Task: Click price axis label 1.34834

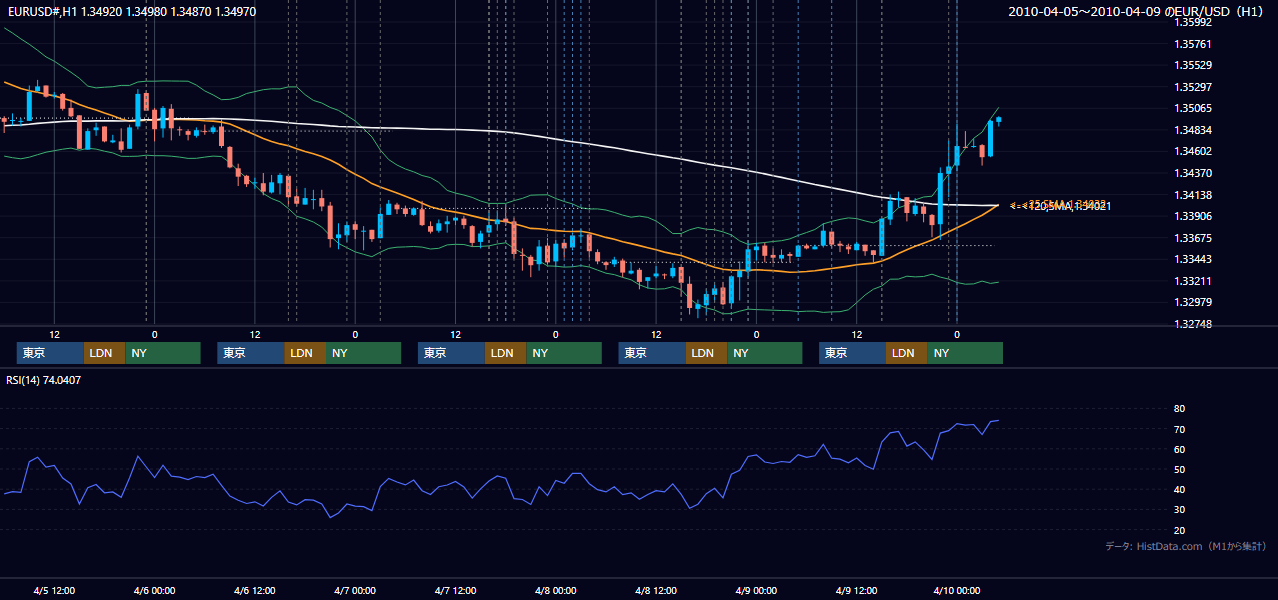Action: tap(1195, 130)
